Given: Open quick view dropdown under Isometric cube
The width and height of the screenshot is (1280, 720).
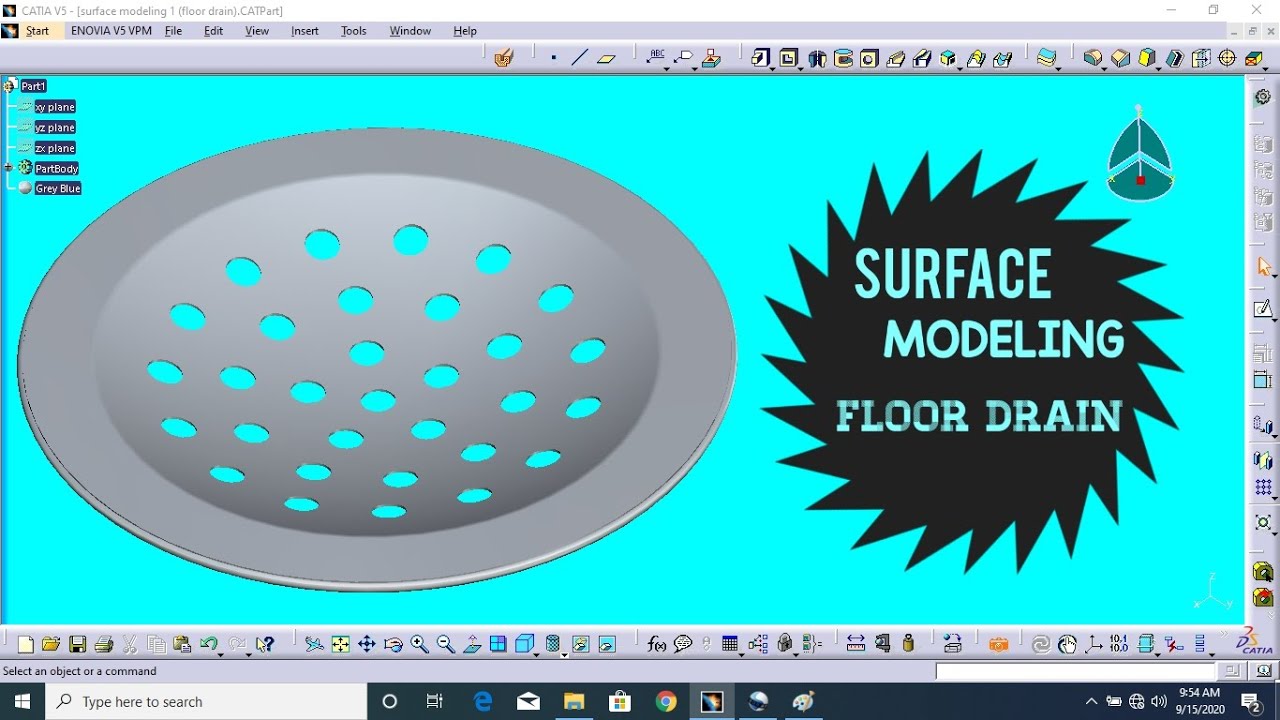Looking at the screenshot, I should (537, 654).
